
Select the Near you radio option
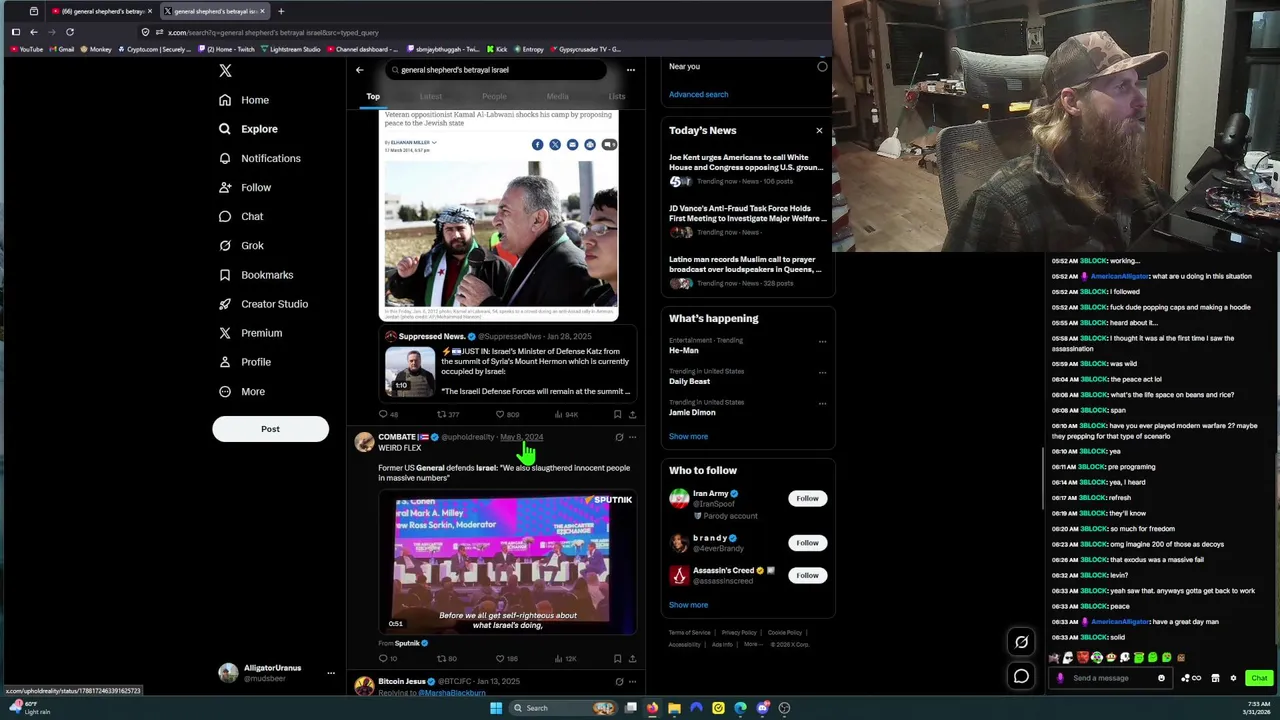(822, 67)
